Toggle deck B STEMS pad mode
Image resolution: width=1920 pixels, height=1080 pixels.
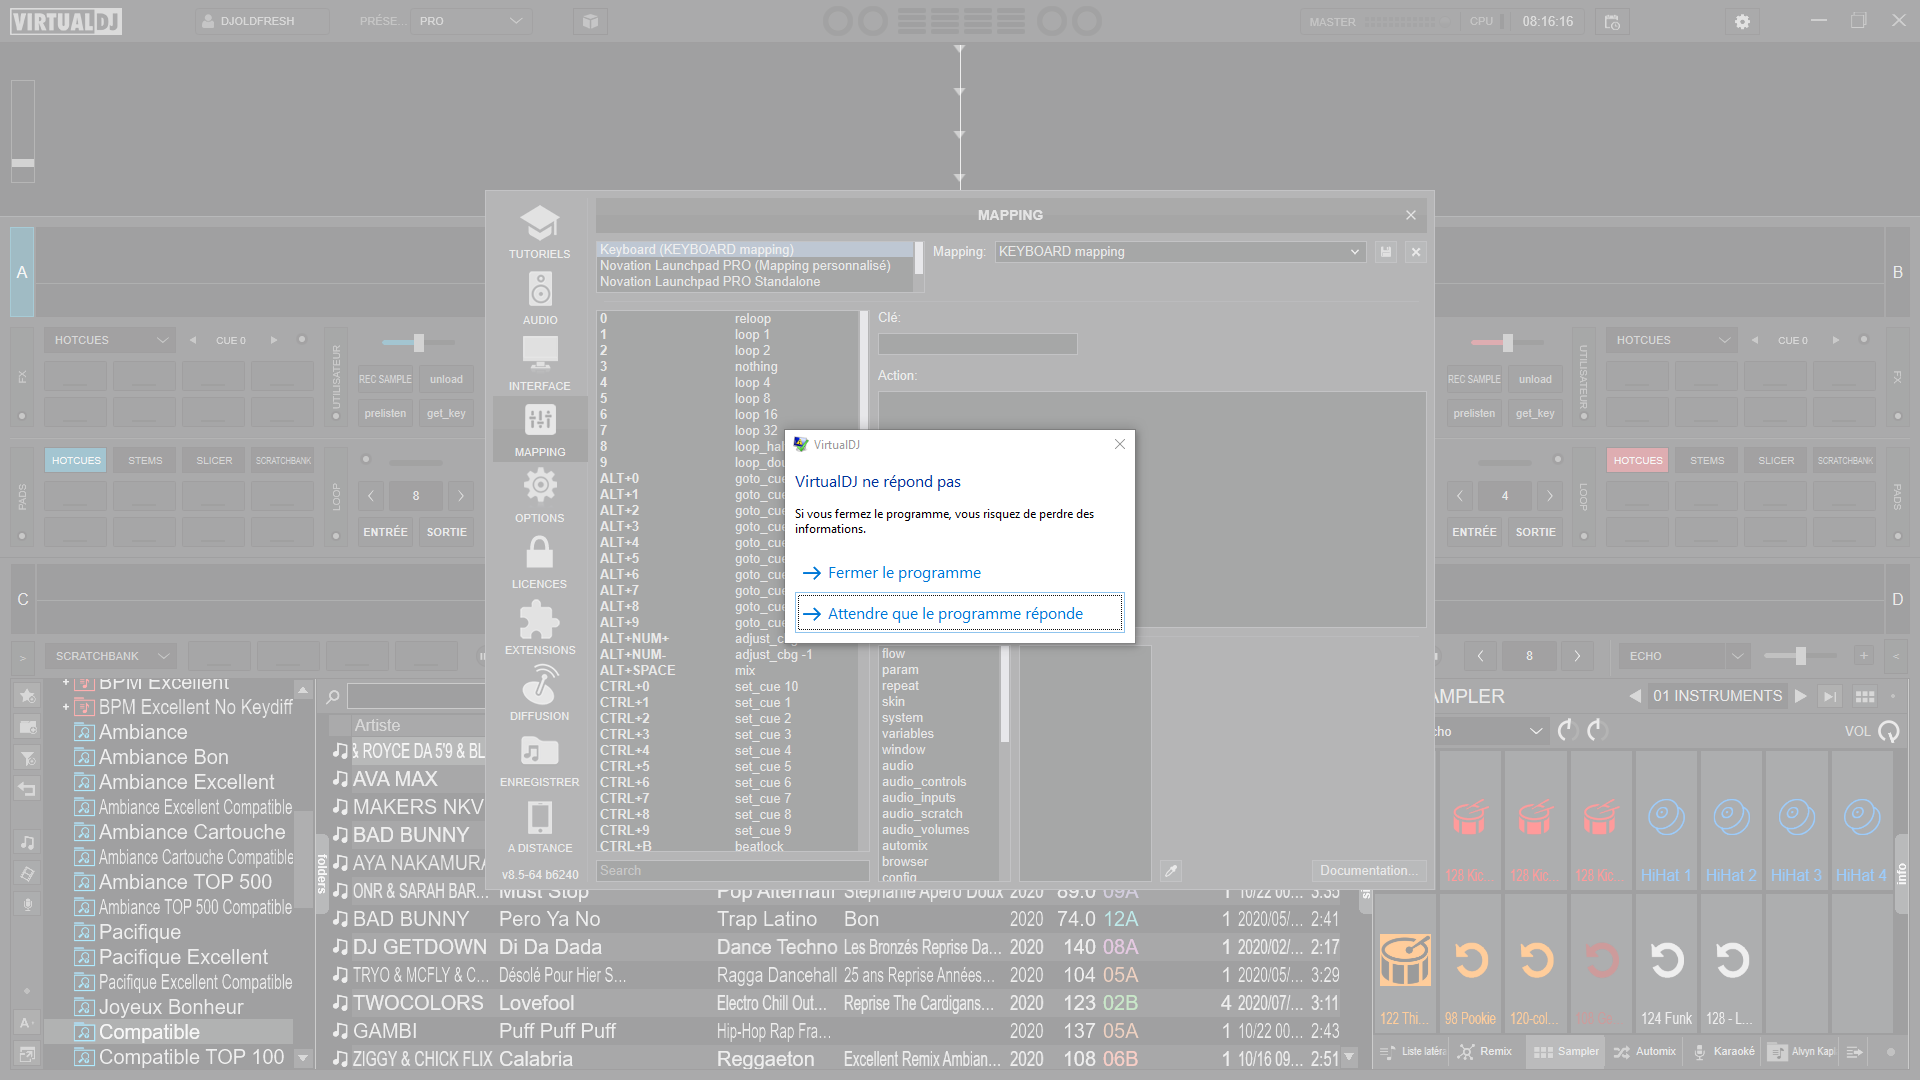(x=1707, y=460)
